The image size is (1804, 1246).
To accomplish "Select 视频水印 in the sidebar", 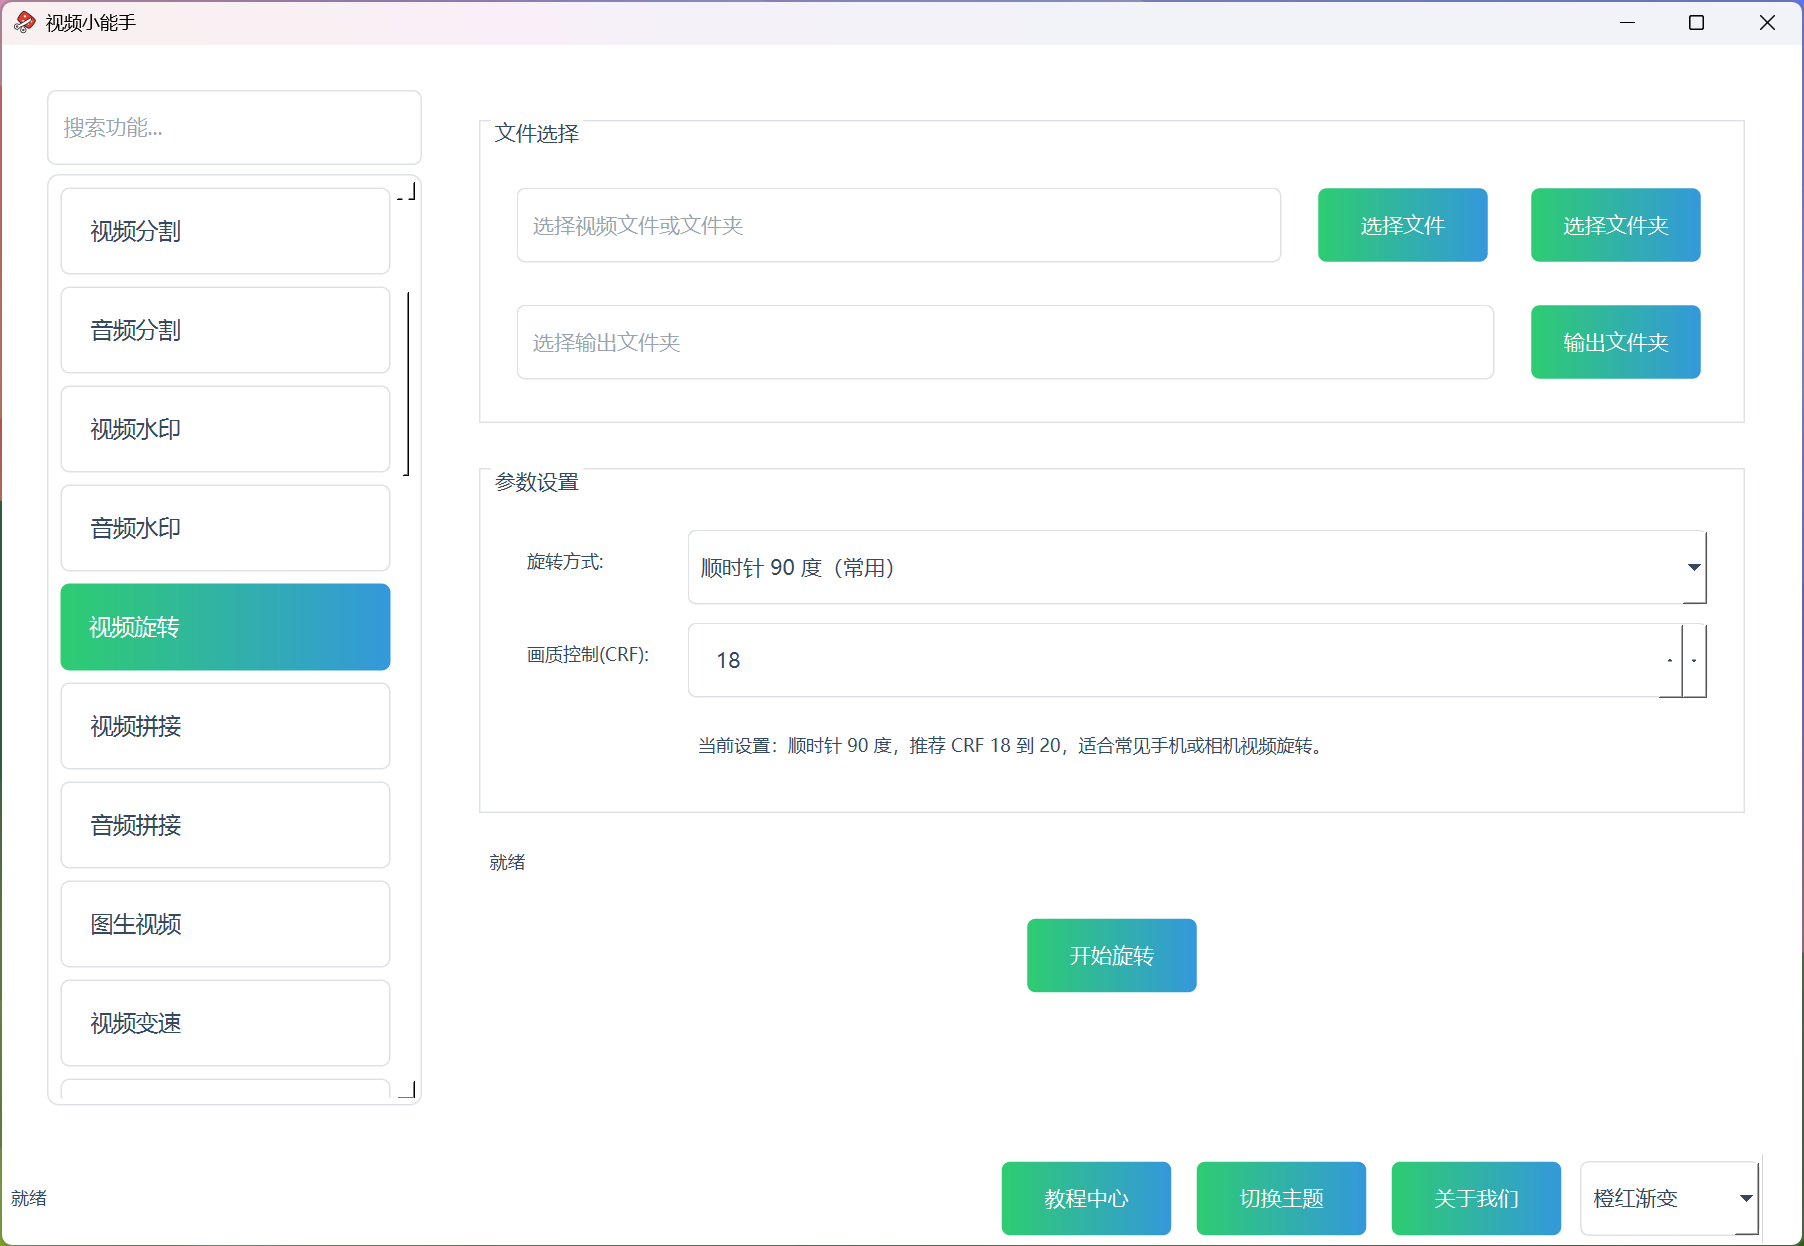I will point(225,429).
